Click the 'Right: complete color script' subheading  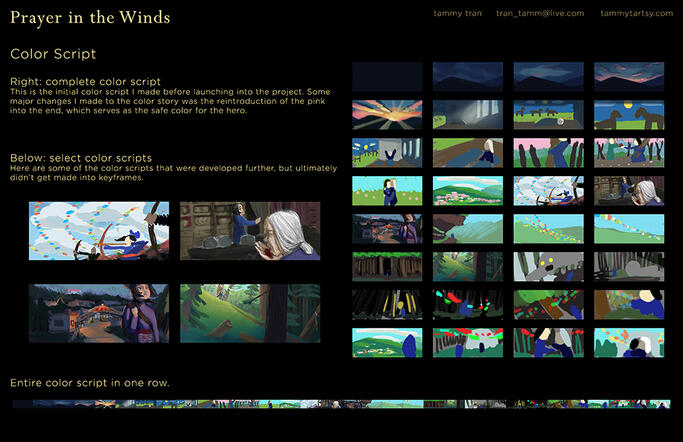tap(85, 81)
